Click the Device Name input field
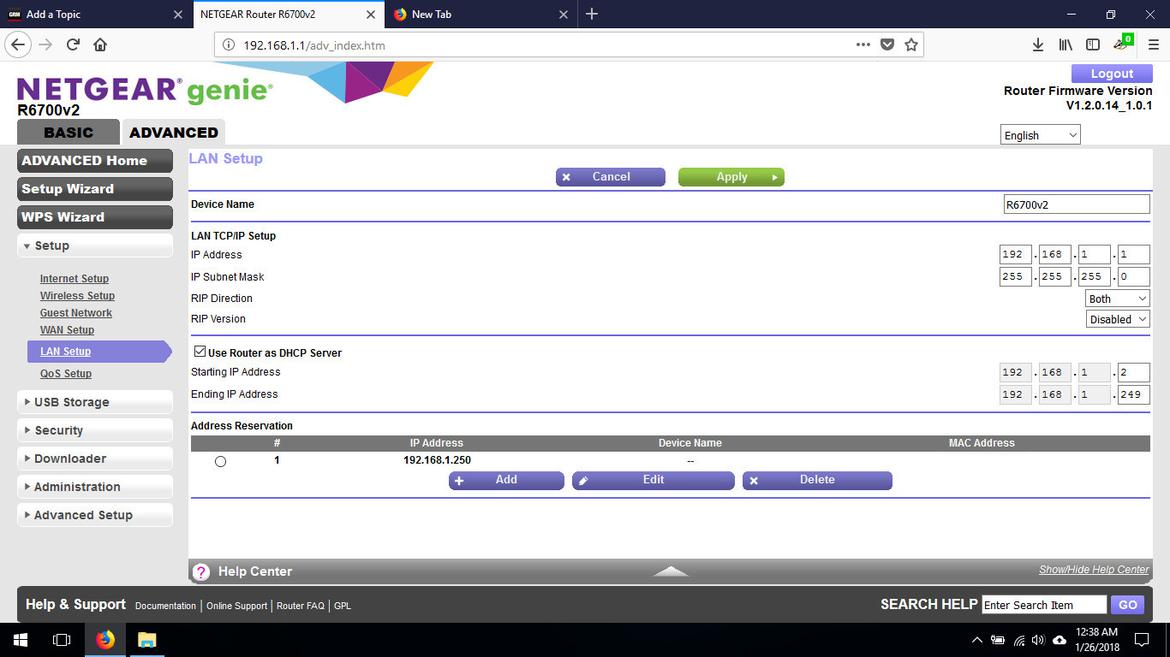Image resolution: width=1170 pixels, height=657 pixels. [1076, 205]
